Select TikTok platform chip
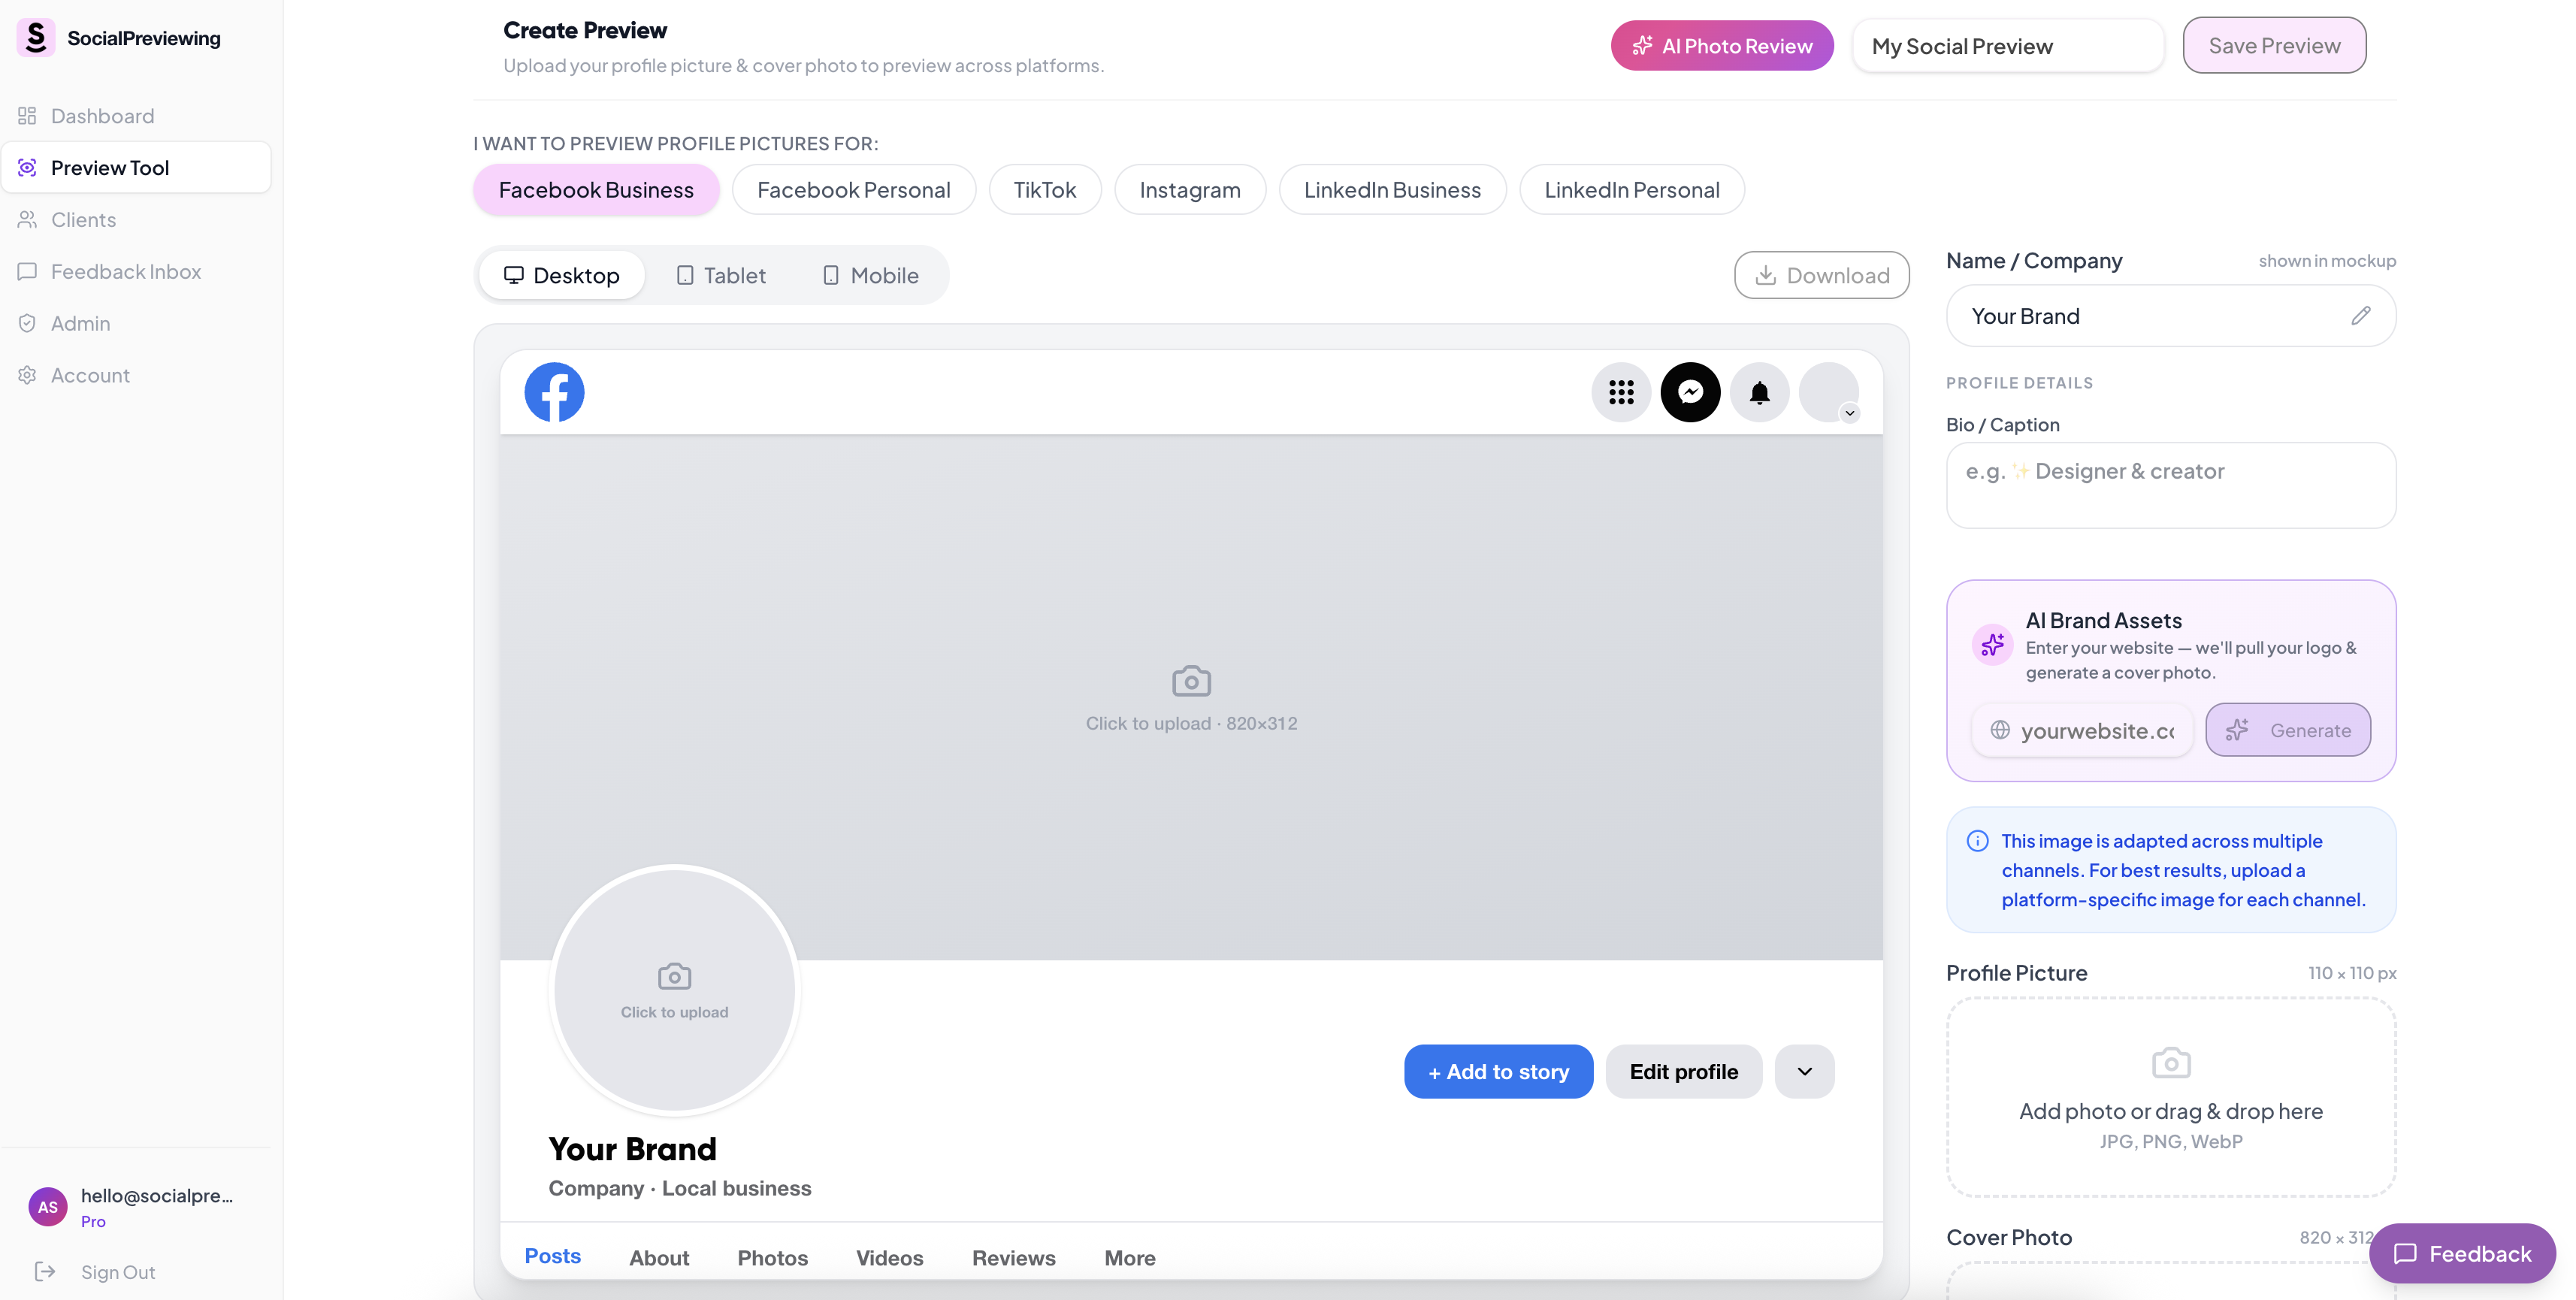 1044,190
